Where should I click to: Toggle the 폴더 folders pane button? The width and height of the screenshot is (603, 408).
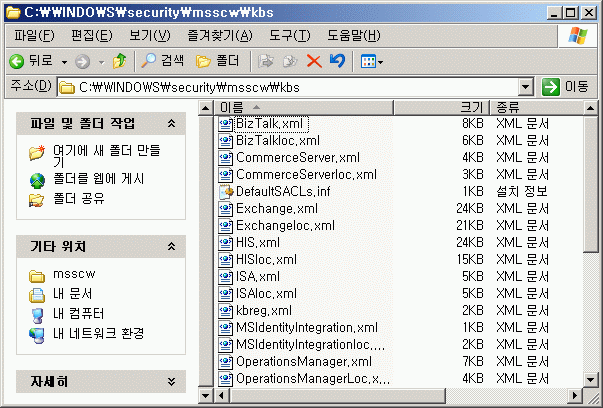click(217, 61)
